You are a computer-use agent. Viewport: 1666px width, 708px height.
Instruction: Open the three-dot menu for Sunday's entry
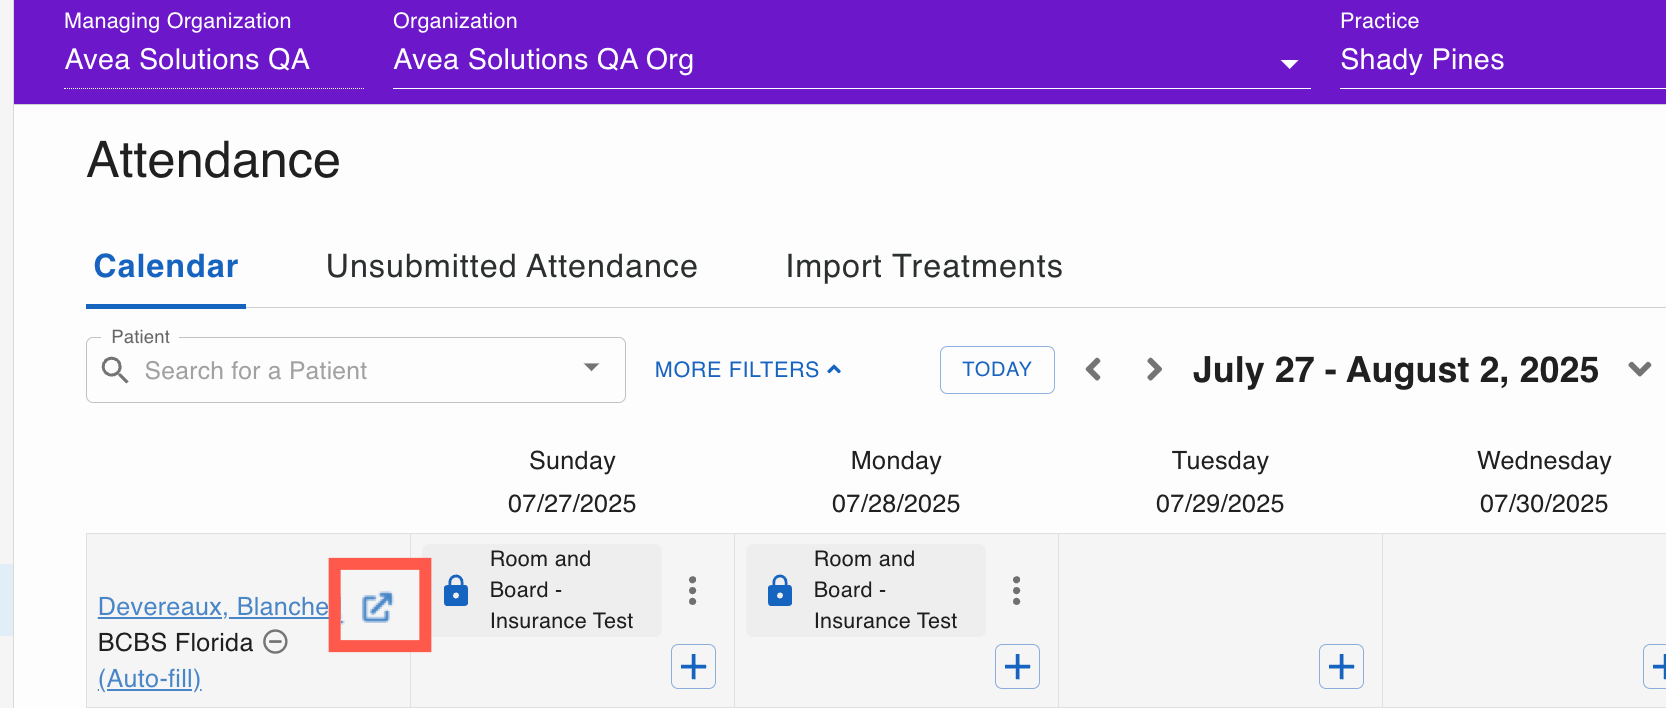[692, 590]
